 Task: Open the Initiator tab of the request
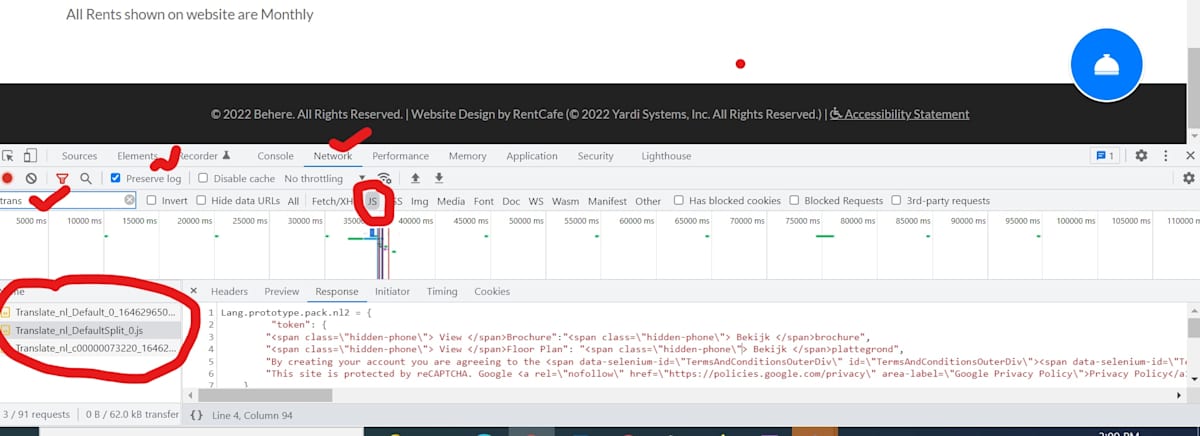pyautogui.click(x=392, y=291)
